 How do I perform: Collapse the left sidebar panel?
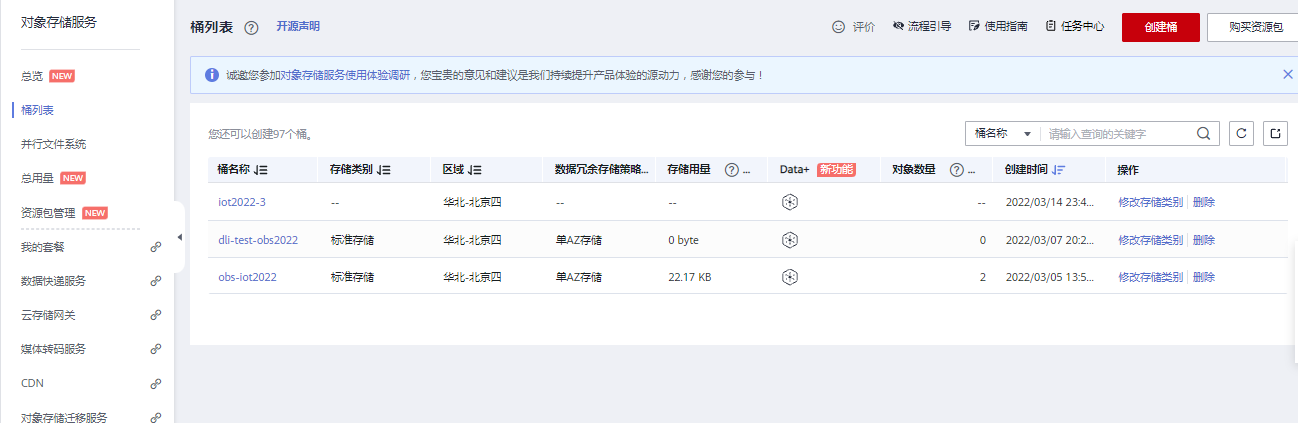179,237
